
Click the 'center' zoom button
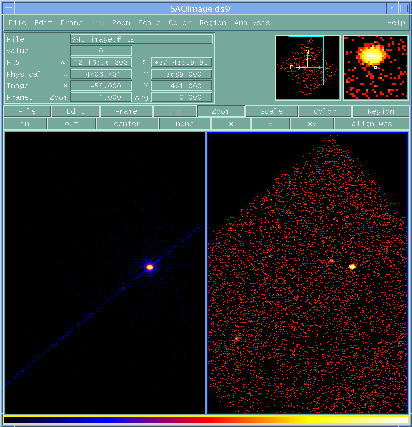pyautogui.click(x=127, y=124)
